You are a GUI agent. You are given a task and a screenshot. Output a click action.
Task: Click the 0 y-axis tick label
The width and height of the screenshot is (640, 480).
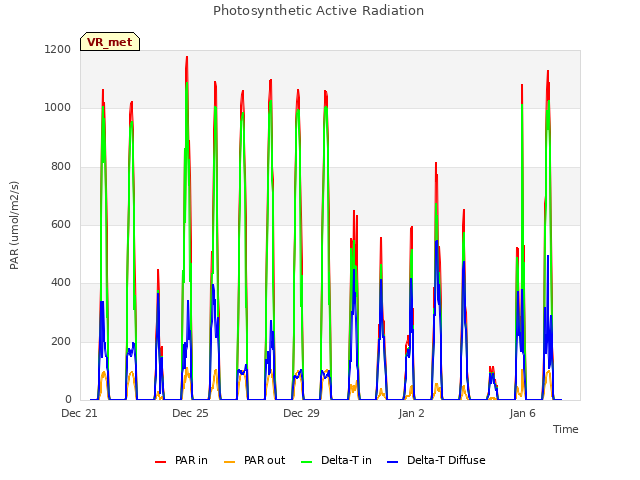[x=68, y=400]
